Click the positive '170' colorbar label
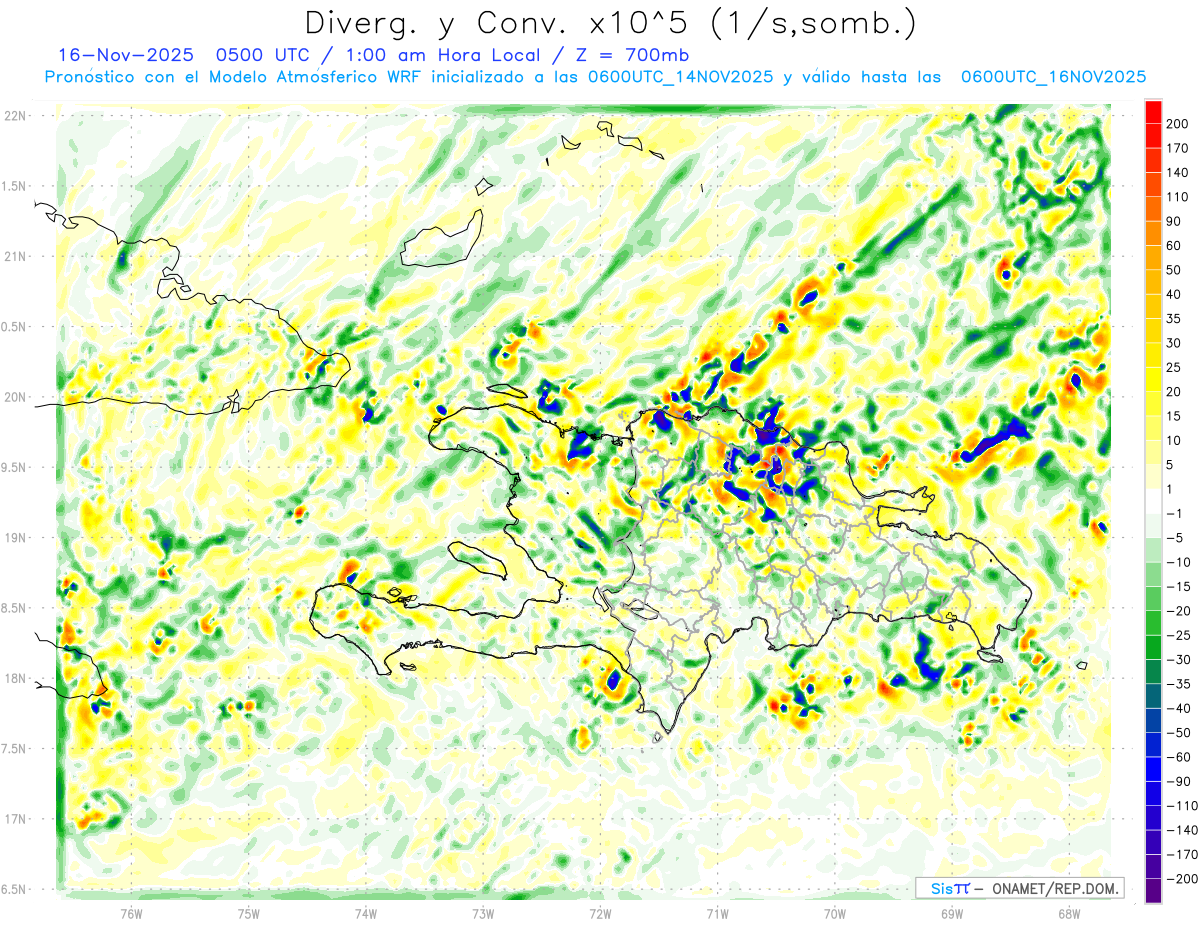Viewport: 1200px width, 927px height. coord(1179,148)
